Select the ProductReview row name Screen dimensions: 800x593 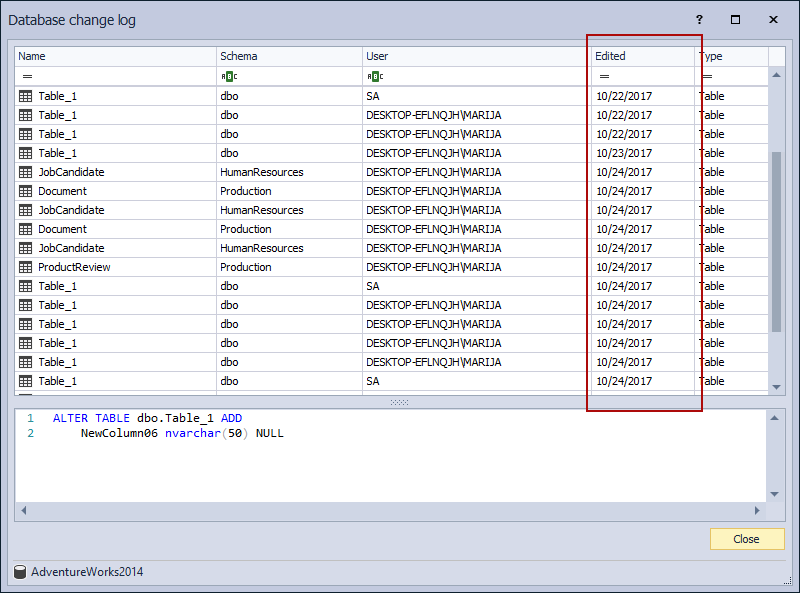pyautogui.click(x=74, y=267)
